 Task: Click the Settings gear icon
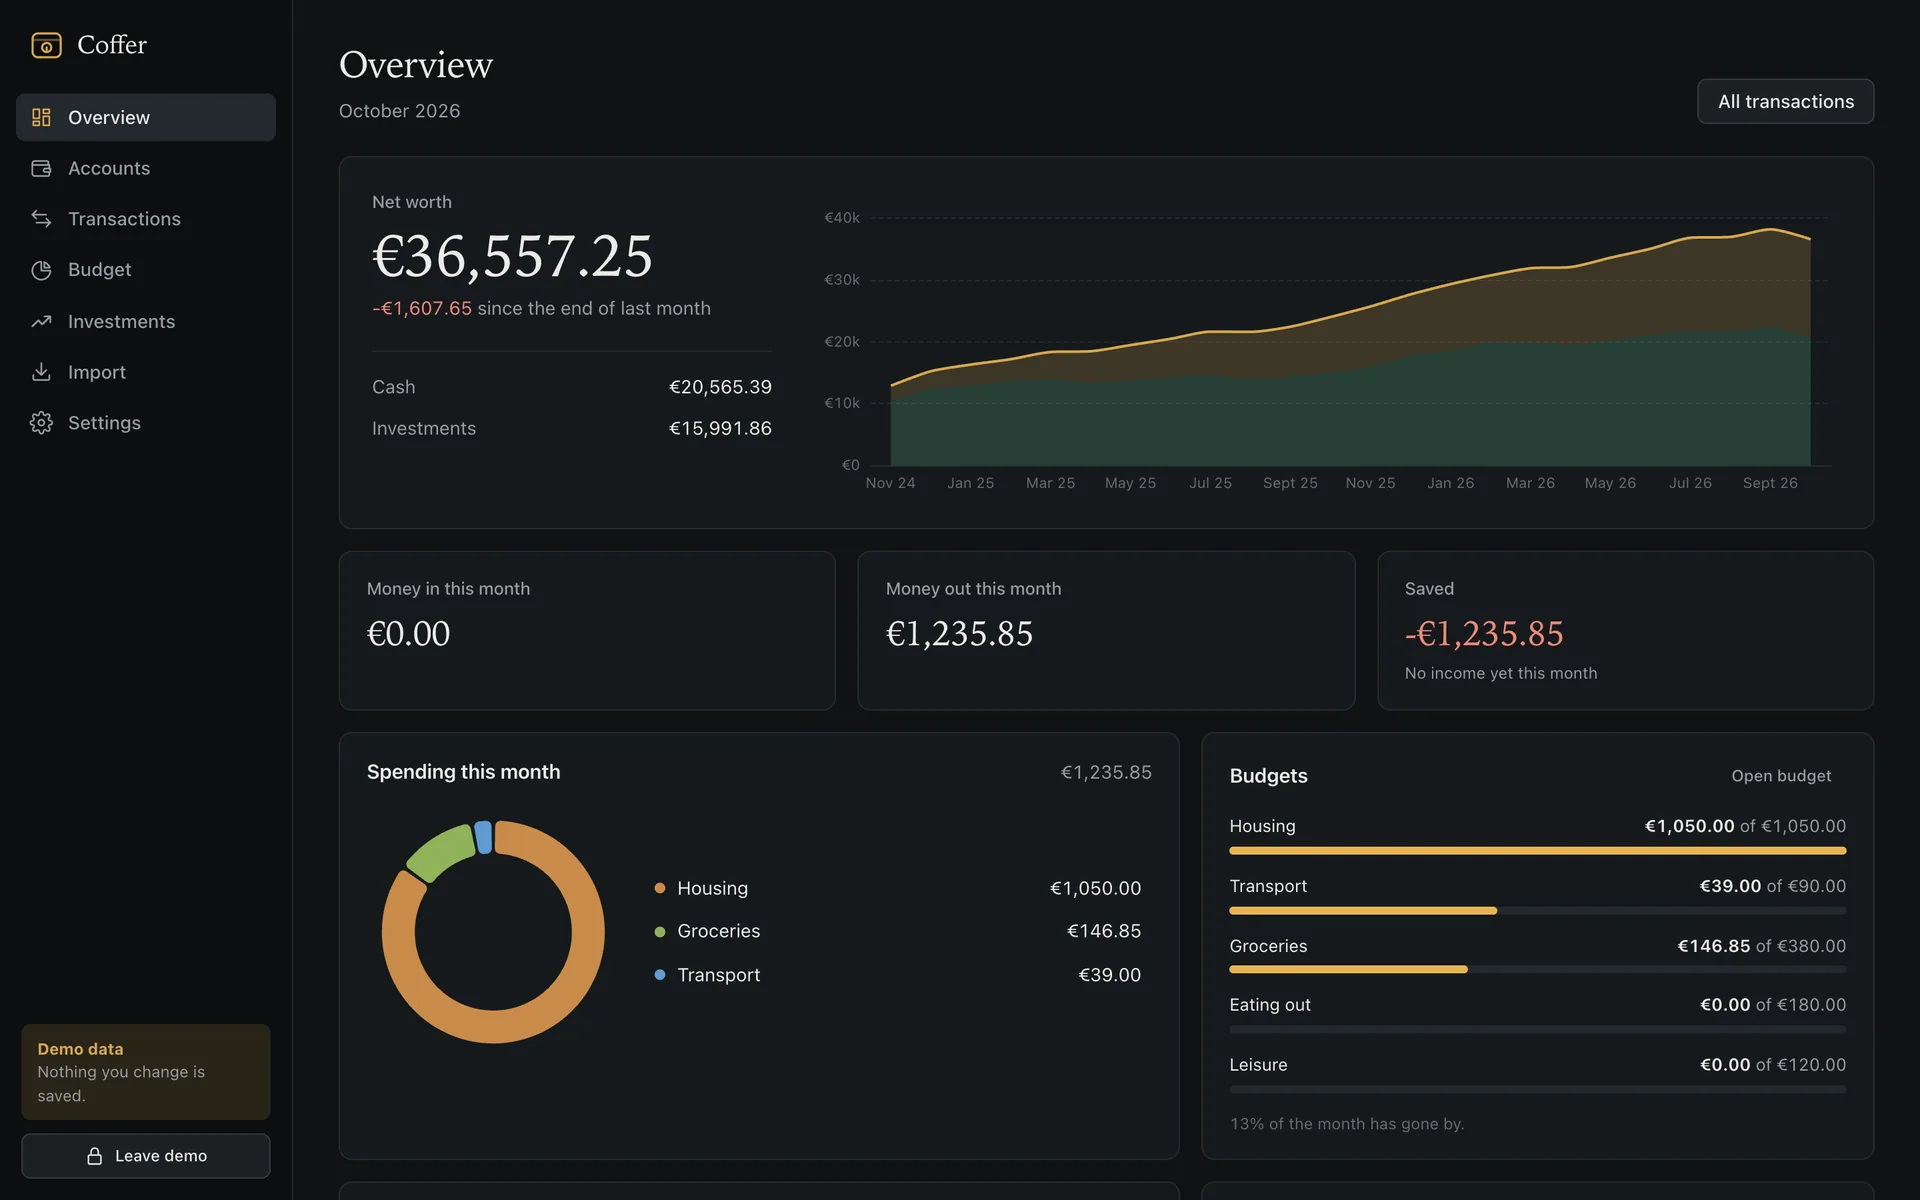[41, 423]
